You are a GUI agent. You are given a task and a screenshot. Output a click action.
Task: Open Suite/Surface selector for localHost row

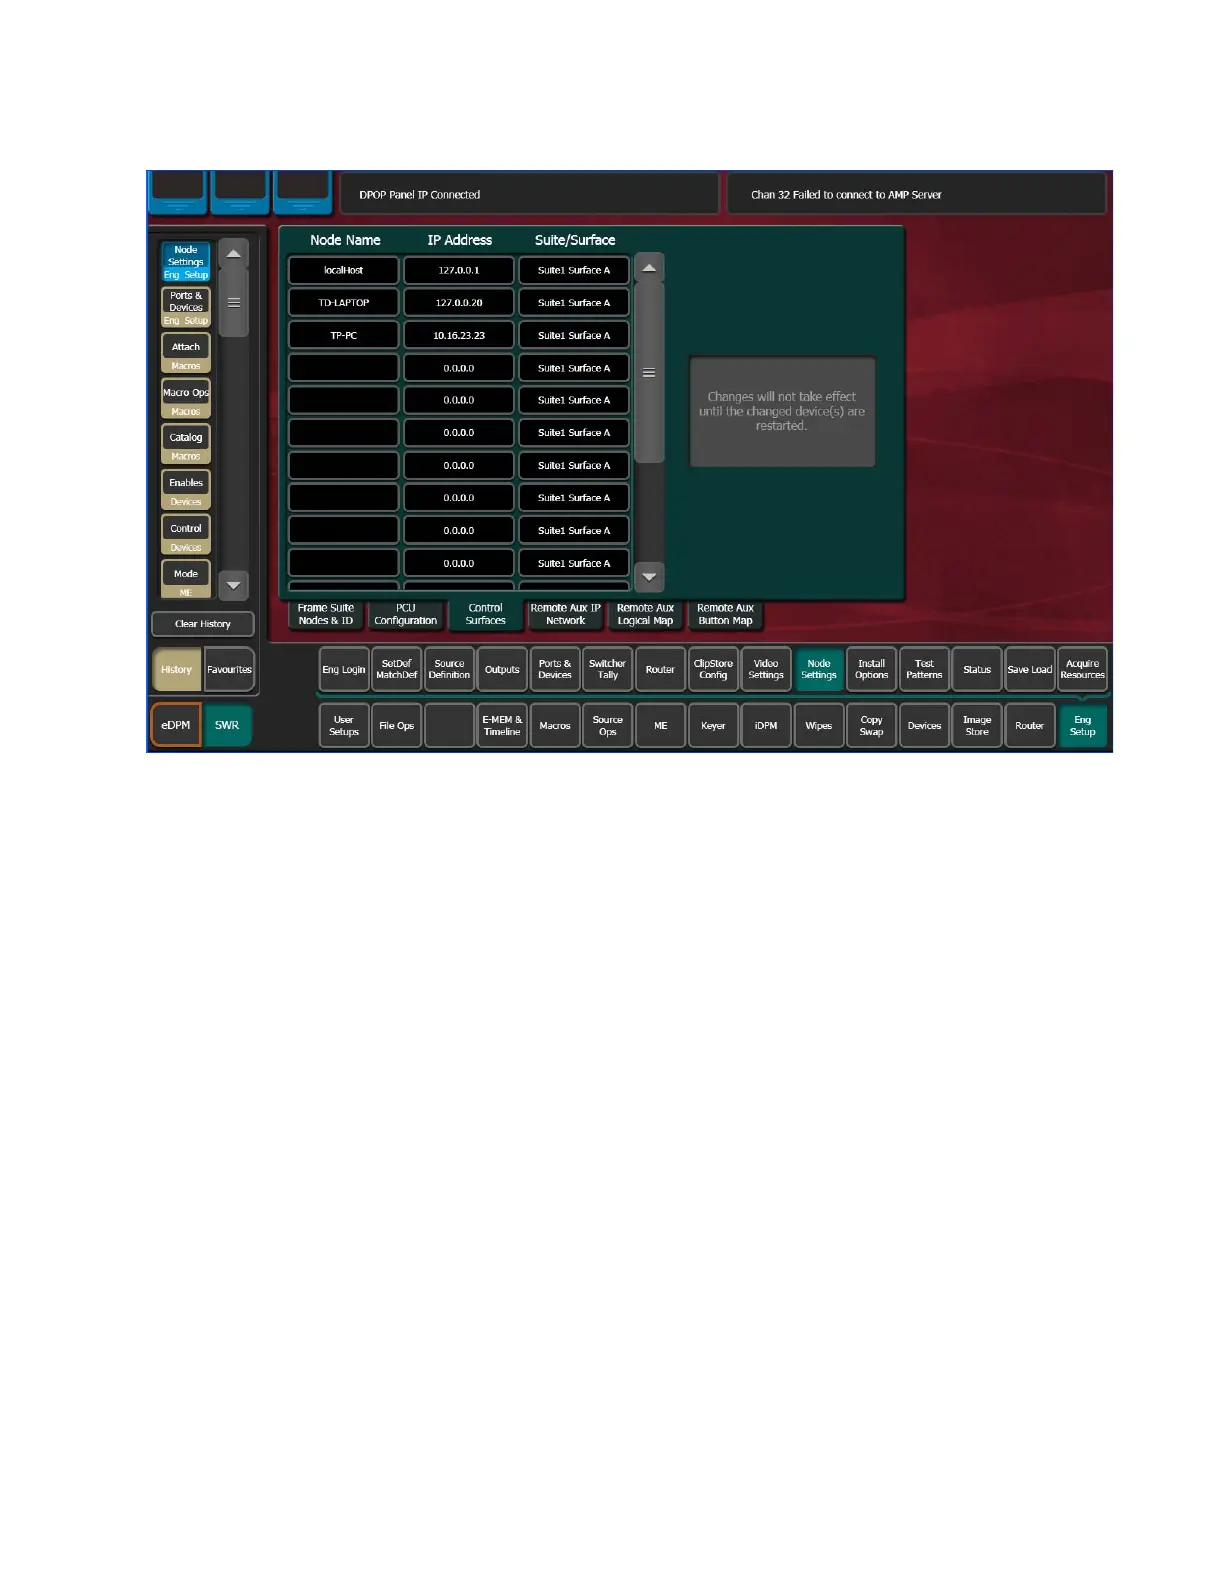[x=574, y=270]
